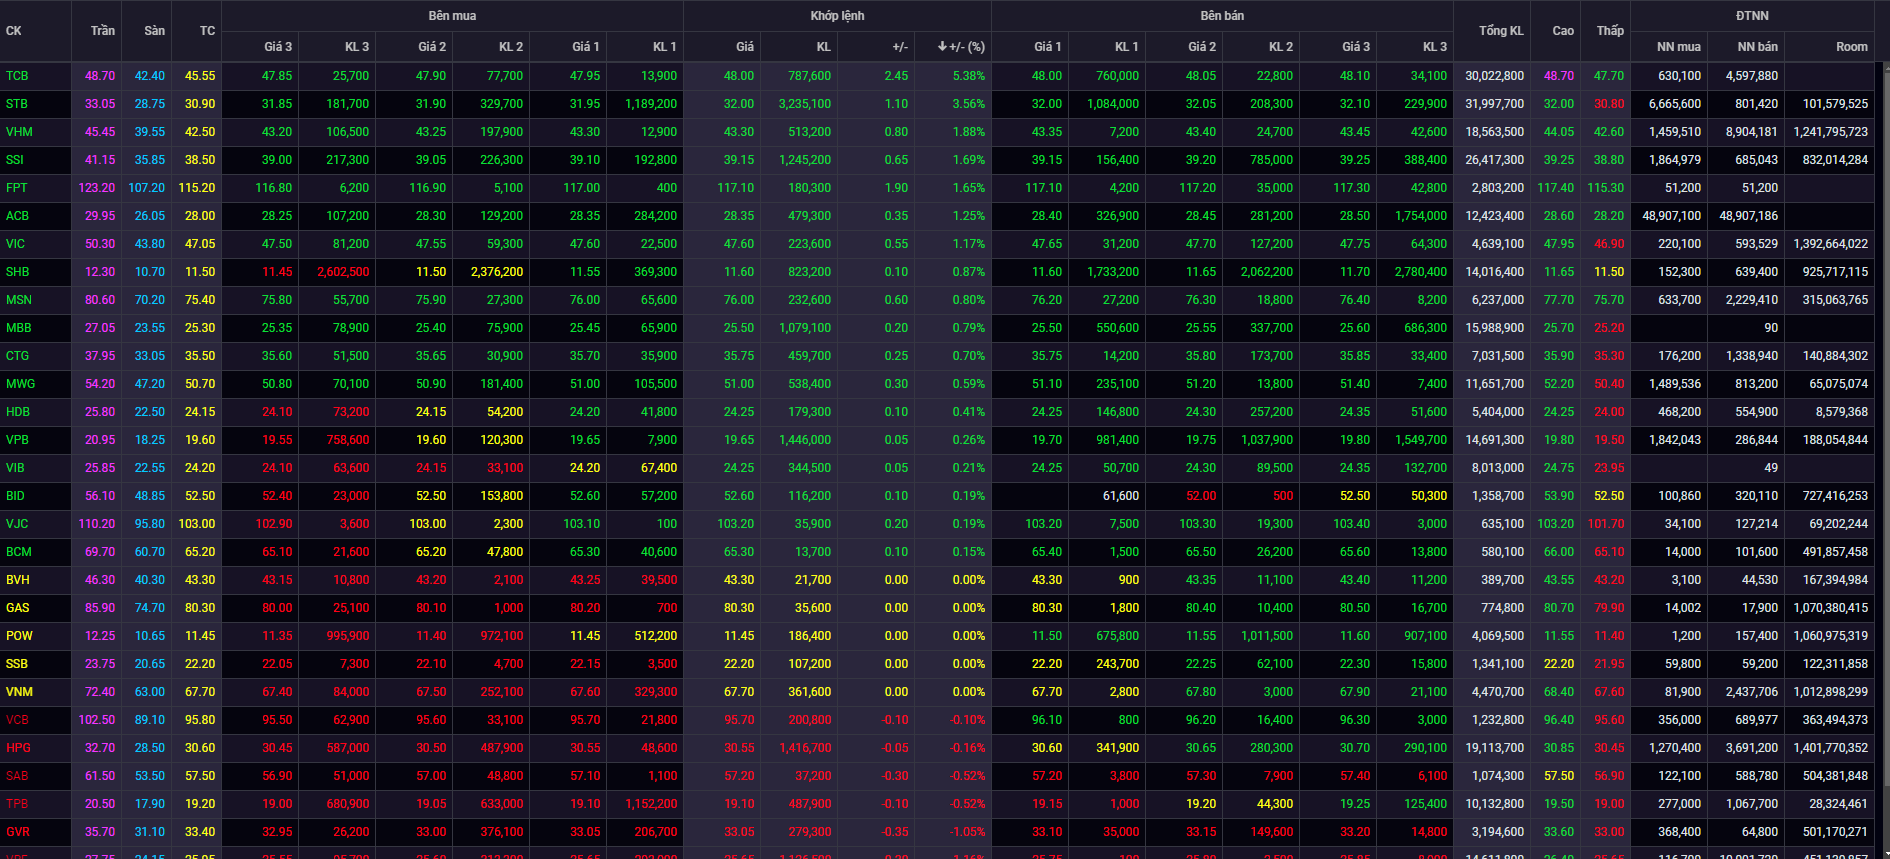This screenshot has height=859, width=1890.
Task: Click TCB's change value 5.38%
Action: coord(969,76)
